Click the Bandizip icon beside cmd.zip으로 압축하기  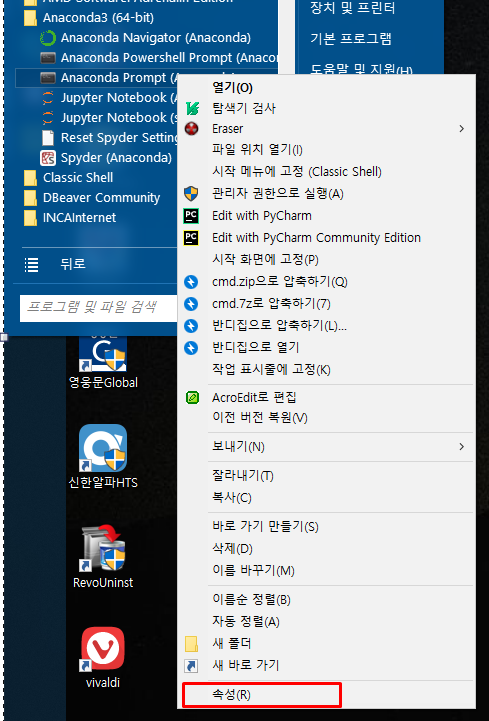(191, 282)
